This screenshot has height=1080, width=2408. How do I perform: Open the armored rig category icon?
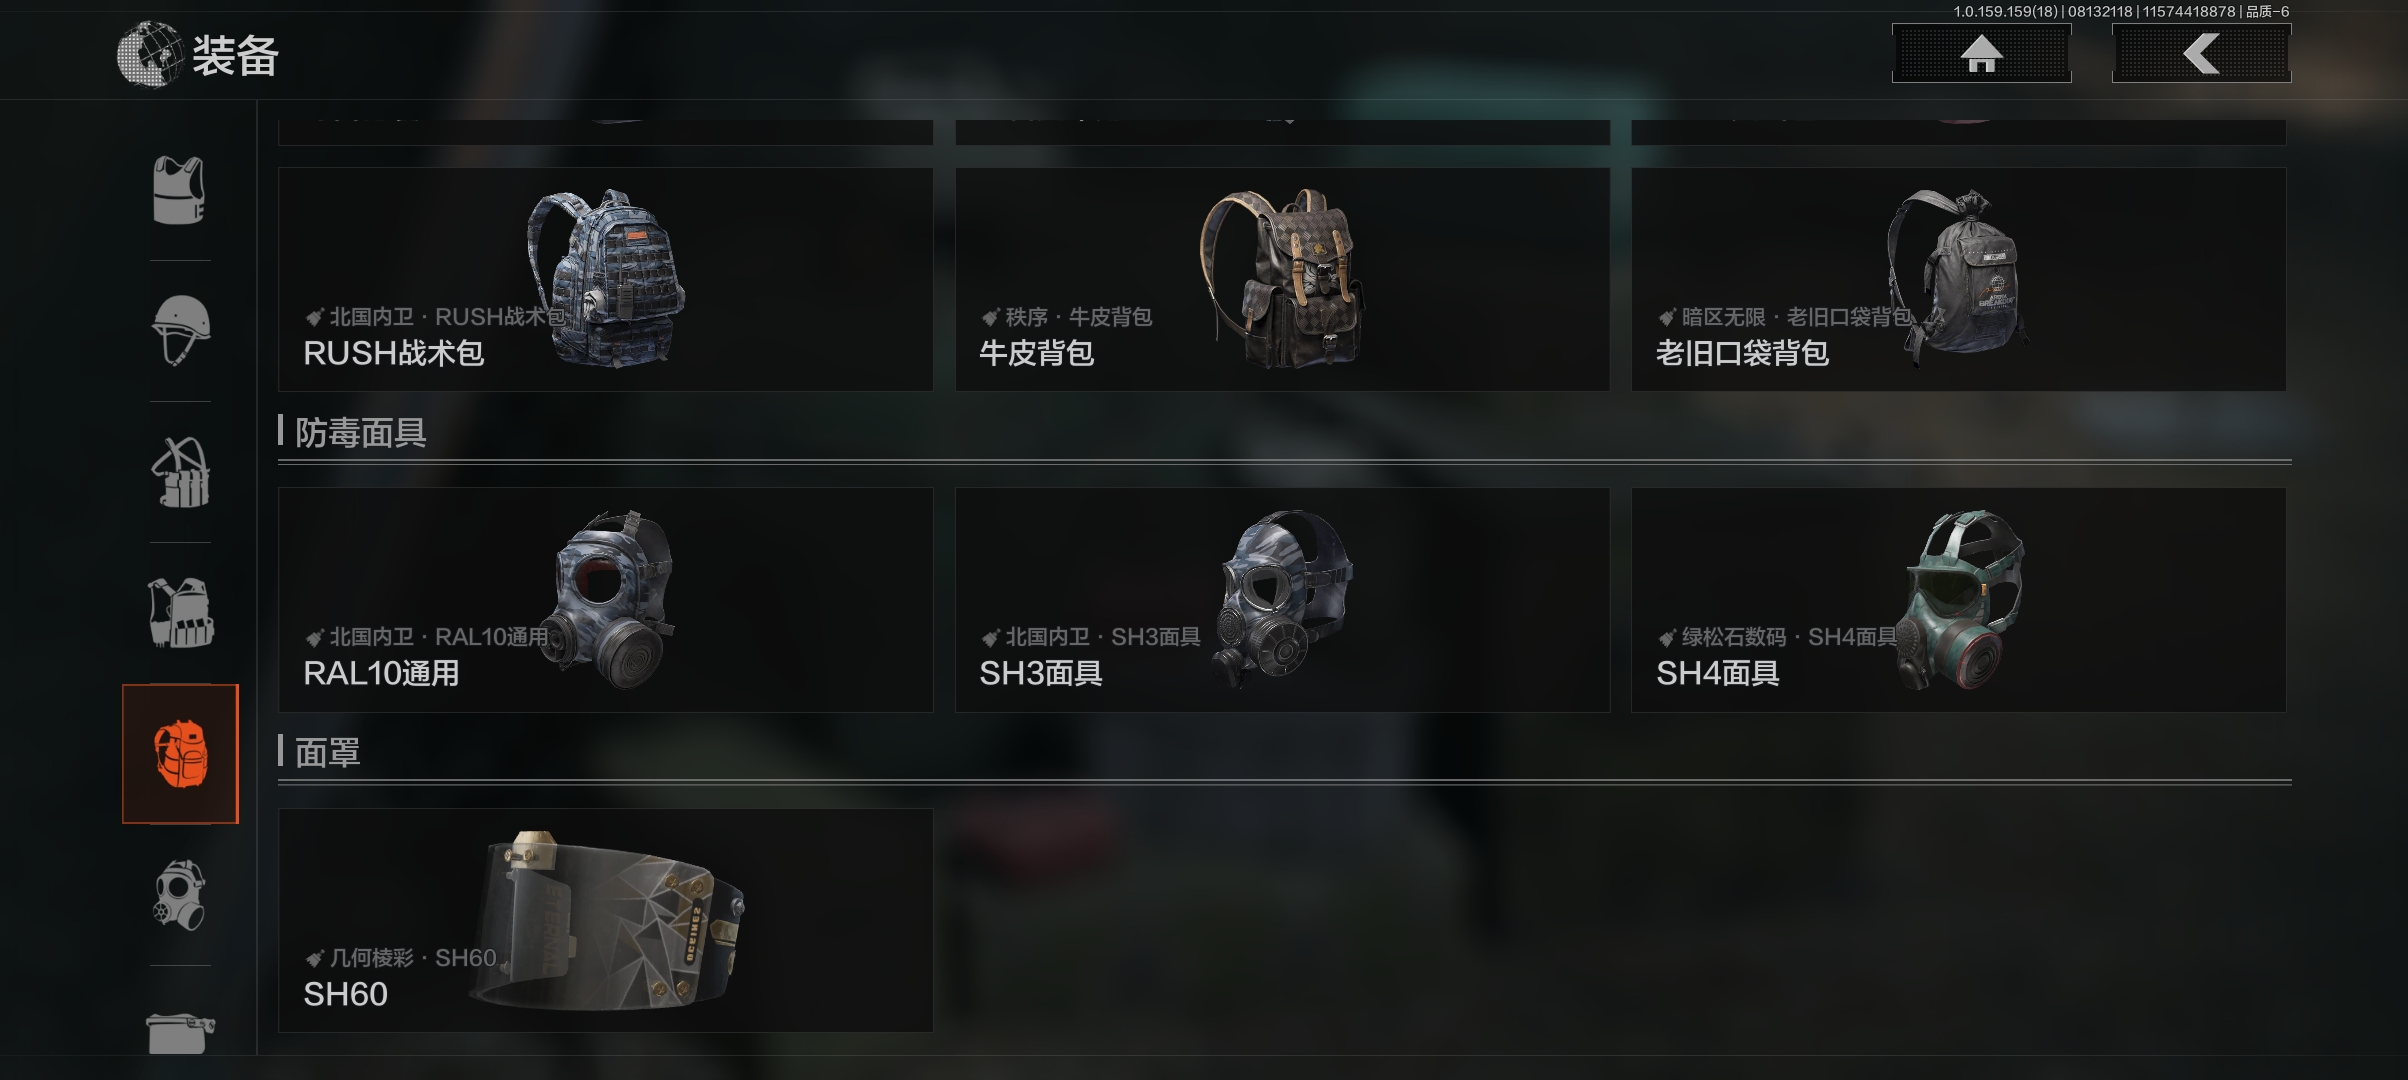point(180,613)
